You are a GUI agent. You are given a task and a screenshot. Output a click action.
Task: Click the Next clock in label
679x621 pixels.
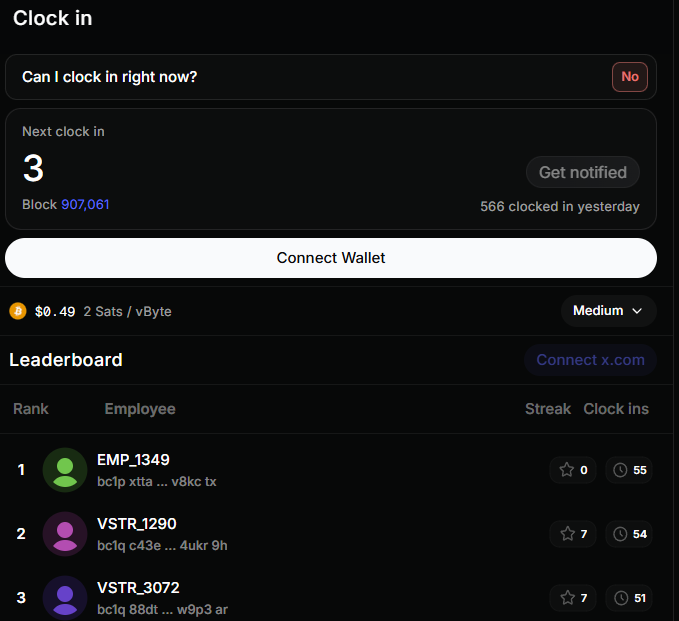point(63,132)
